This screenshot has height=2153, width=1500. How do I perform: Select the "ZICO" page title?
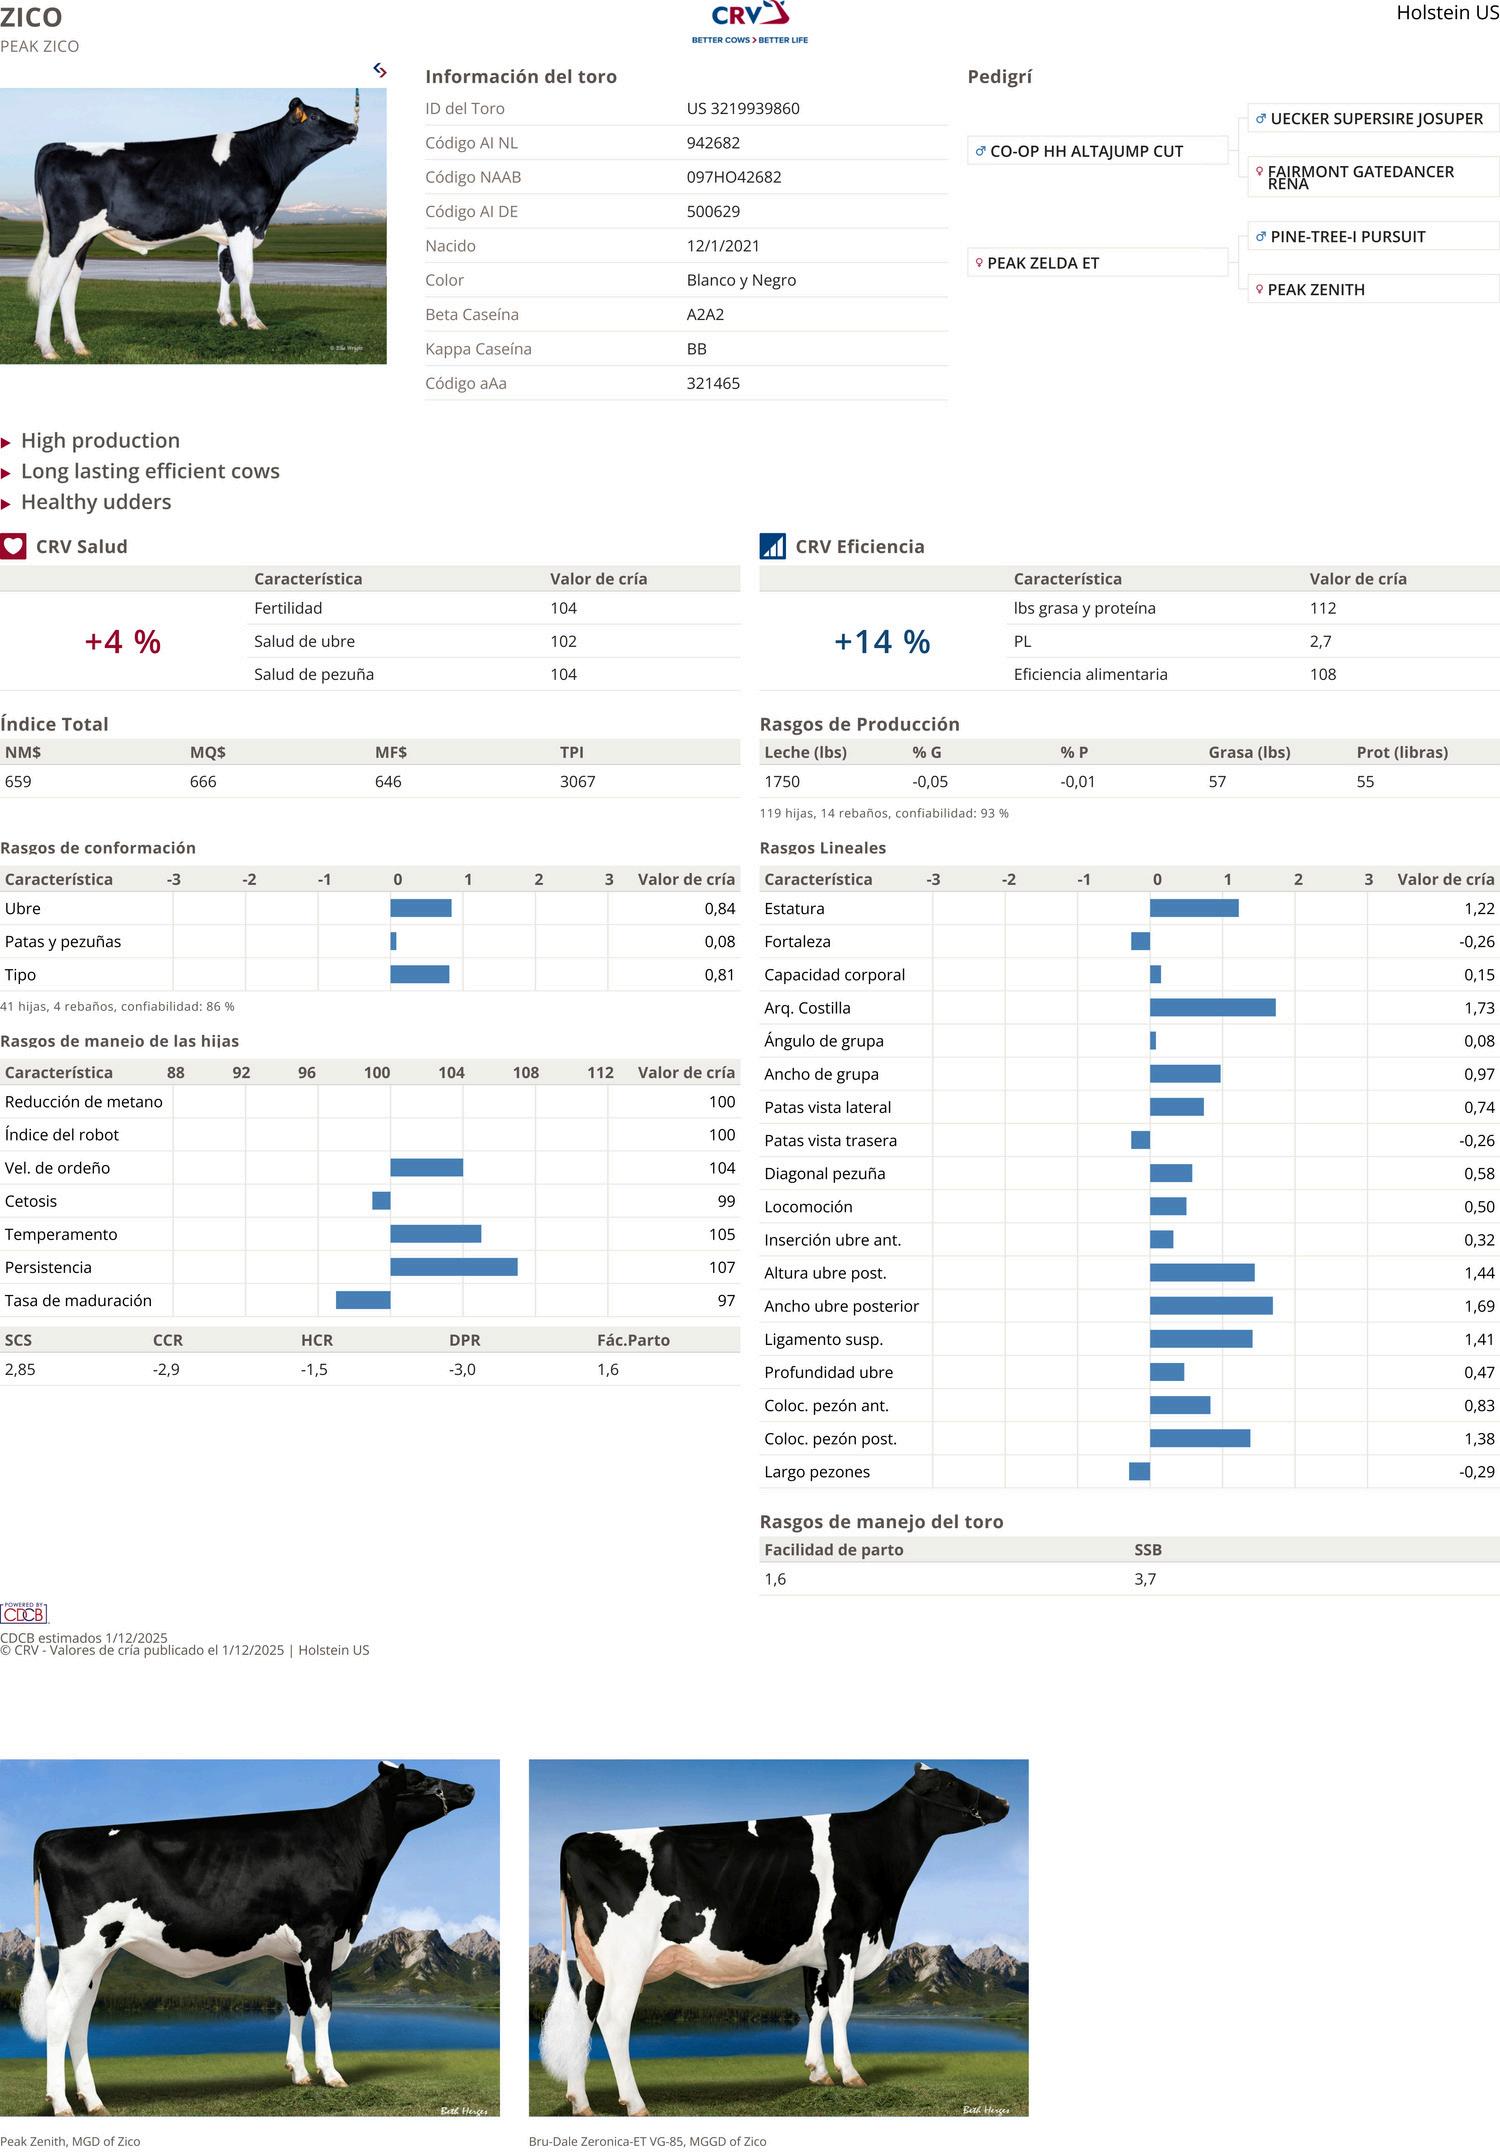tap(31, 17)
